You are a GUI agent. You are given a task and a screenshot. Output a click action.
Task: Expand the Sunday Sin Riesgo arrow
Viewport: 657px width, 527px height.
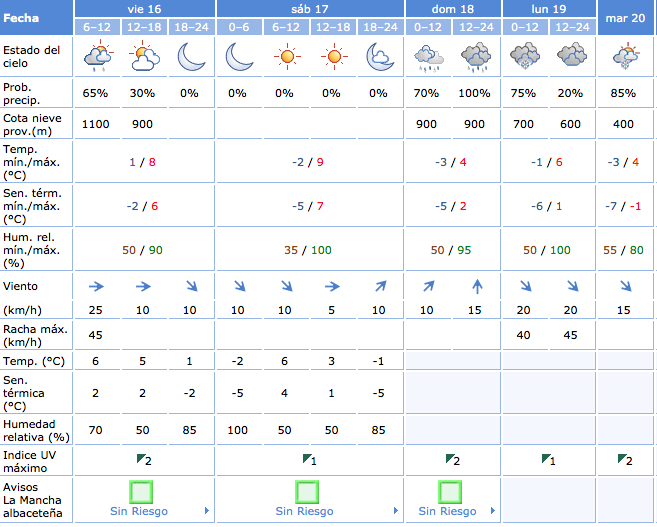(491, 511)
